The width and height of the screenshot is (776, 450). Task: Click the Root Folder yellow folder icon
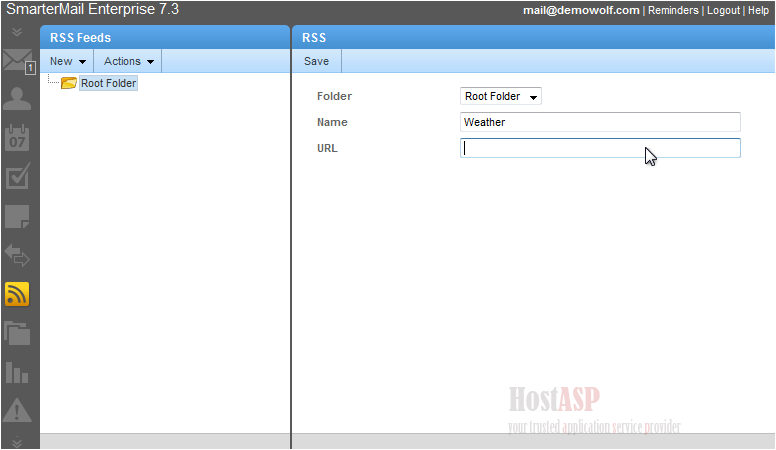[69, 83]
